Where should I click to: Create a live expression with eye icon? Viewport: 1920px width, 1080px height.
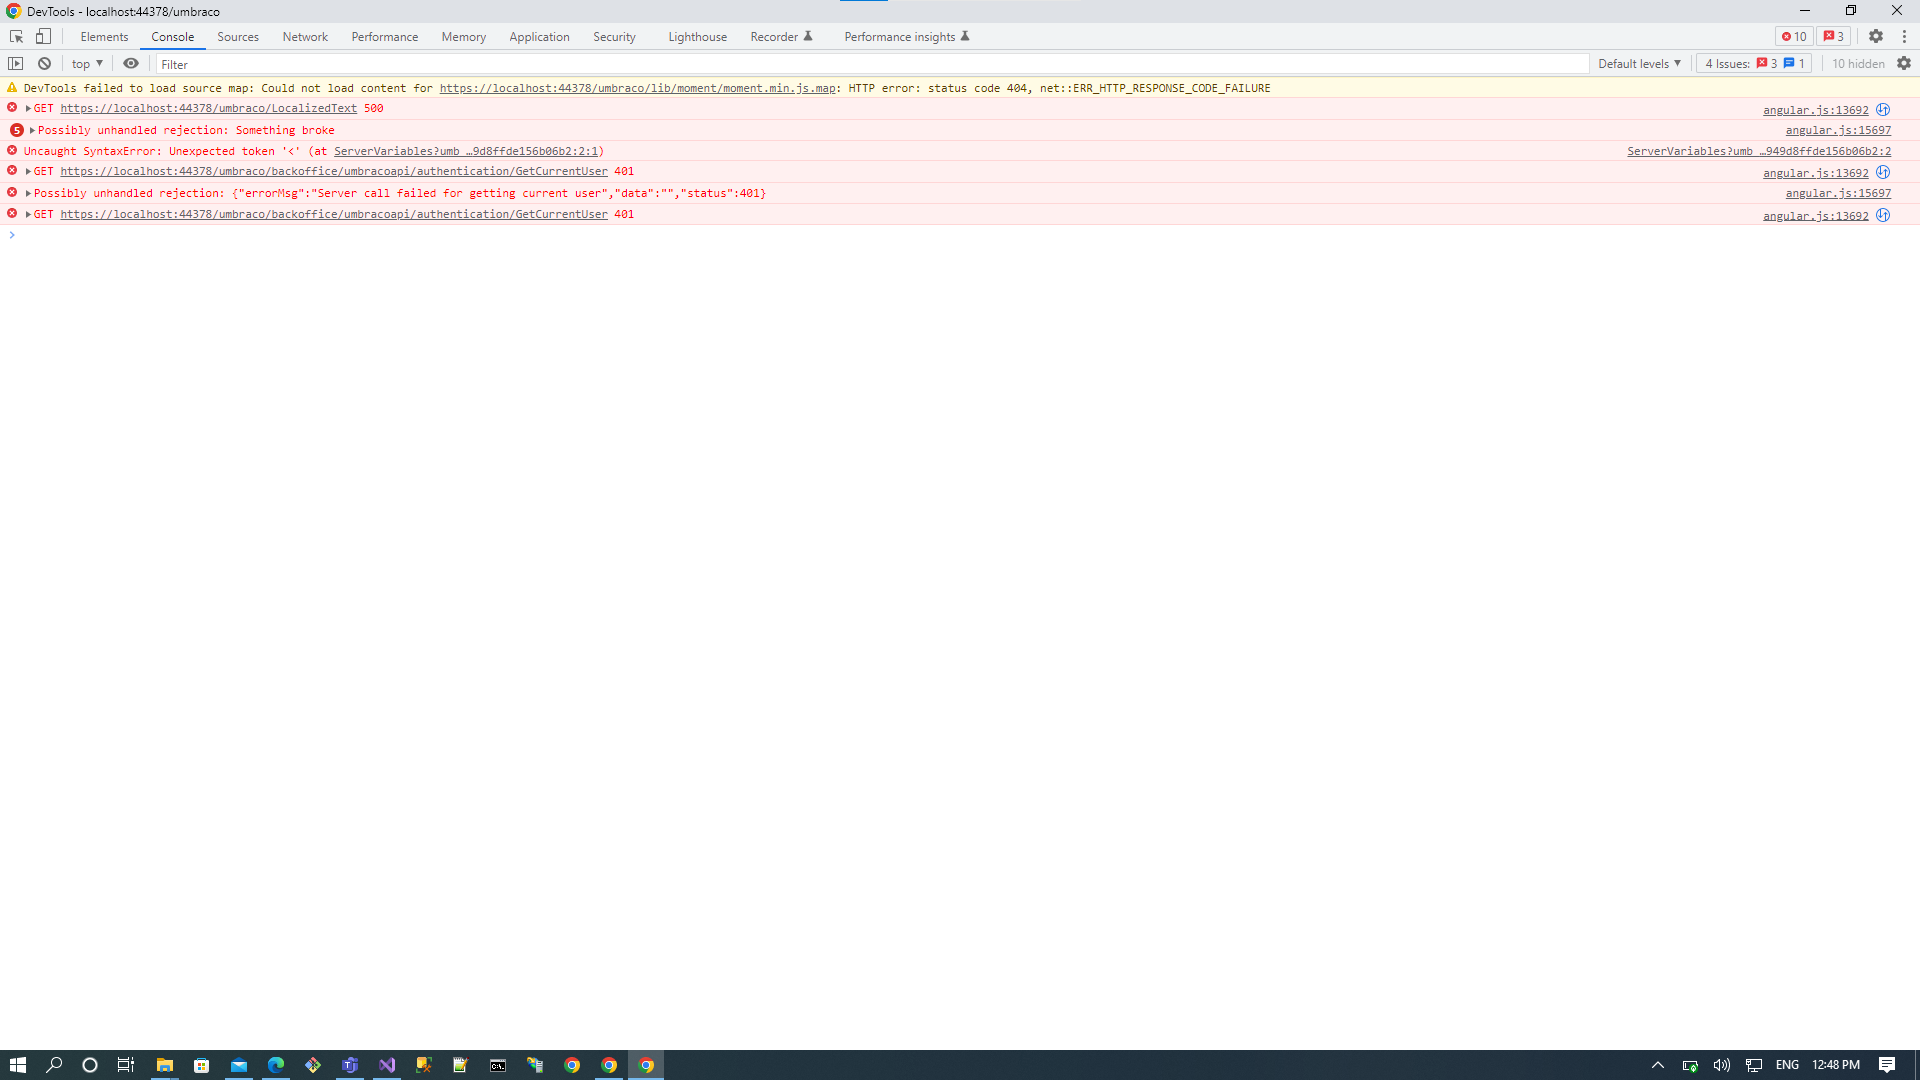coord(131,63)
